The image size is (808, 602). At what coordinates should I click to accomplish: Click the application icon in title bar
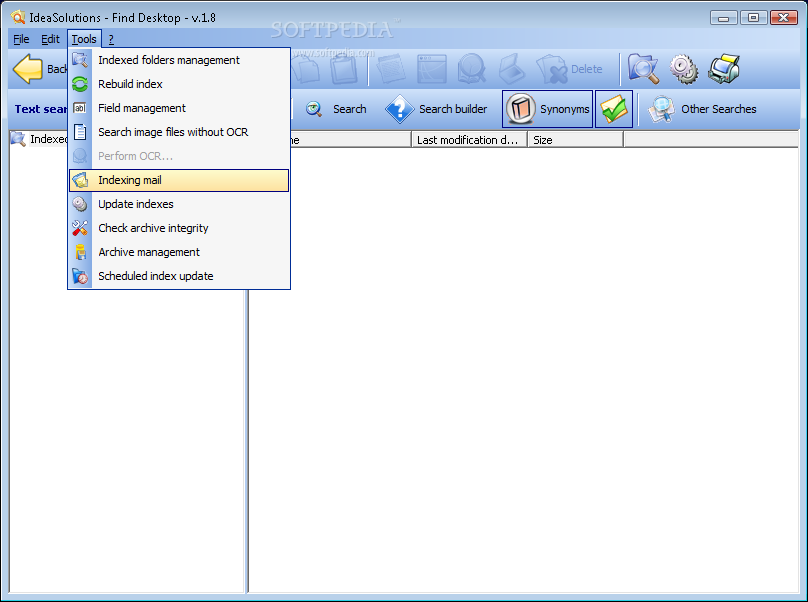pos(18,18)
